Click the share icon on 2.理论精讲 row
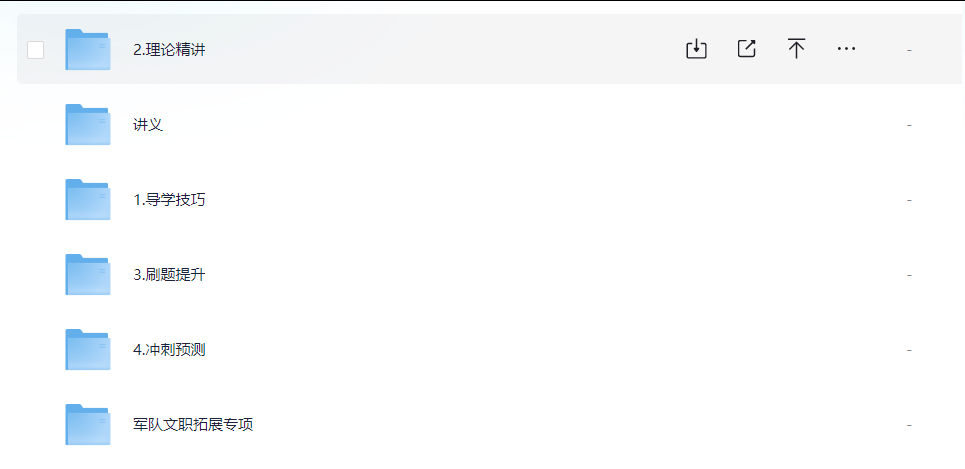The height and width of the screenshot is (469, 965). point(747,49)
